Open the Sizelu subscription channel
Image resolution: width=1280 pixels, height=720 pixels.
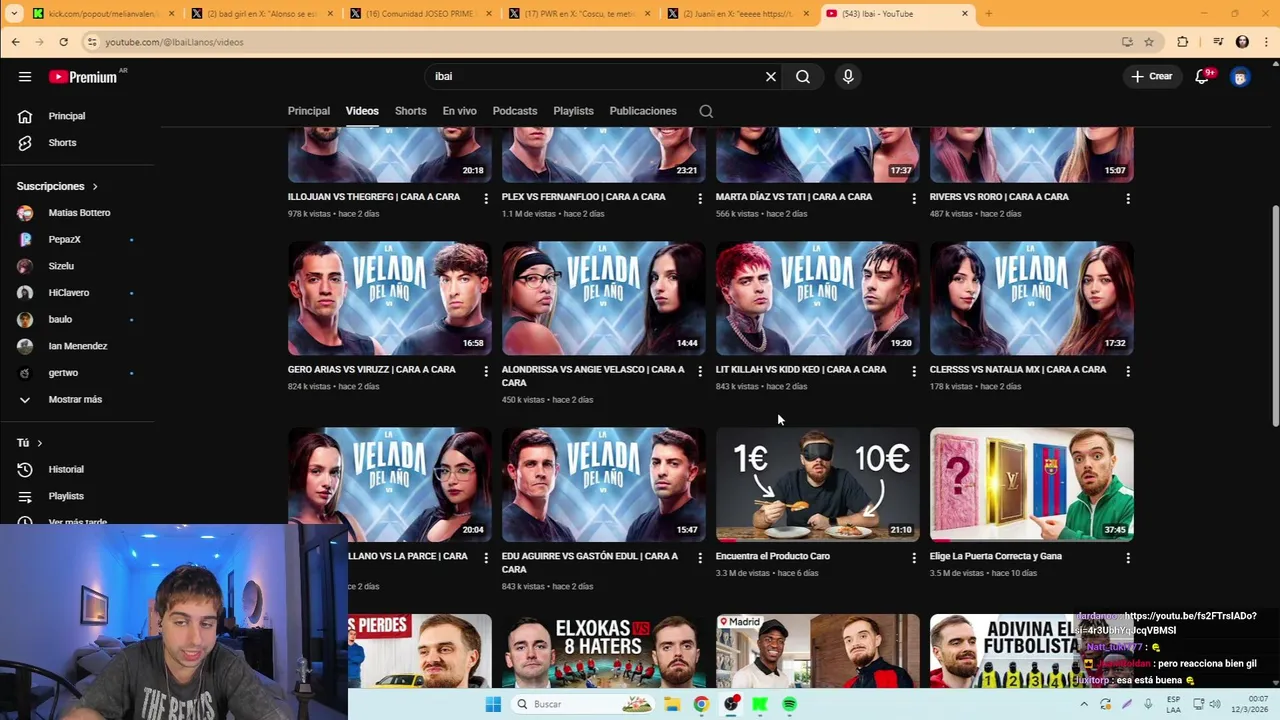61,266
